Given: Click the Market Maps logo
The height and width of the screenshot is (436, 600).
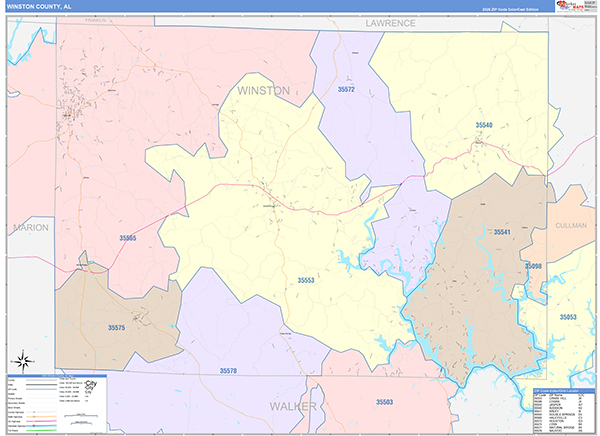Looking at the screenshot, I should [570, 6].
